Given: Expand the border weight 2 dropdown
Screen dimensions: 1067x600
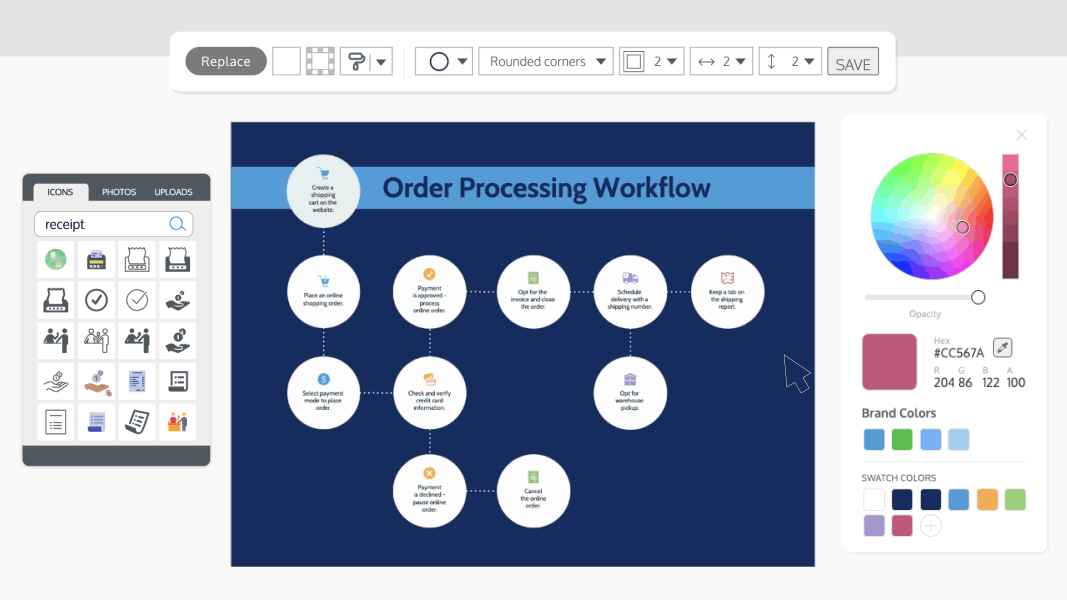Looking at the screenshot, I should (x=672, y=60).
